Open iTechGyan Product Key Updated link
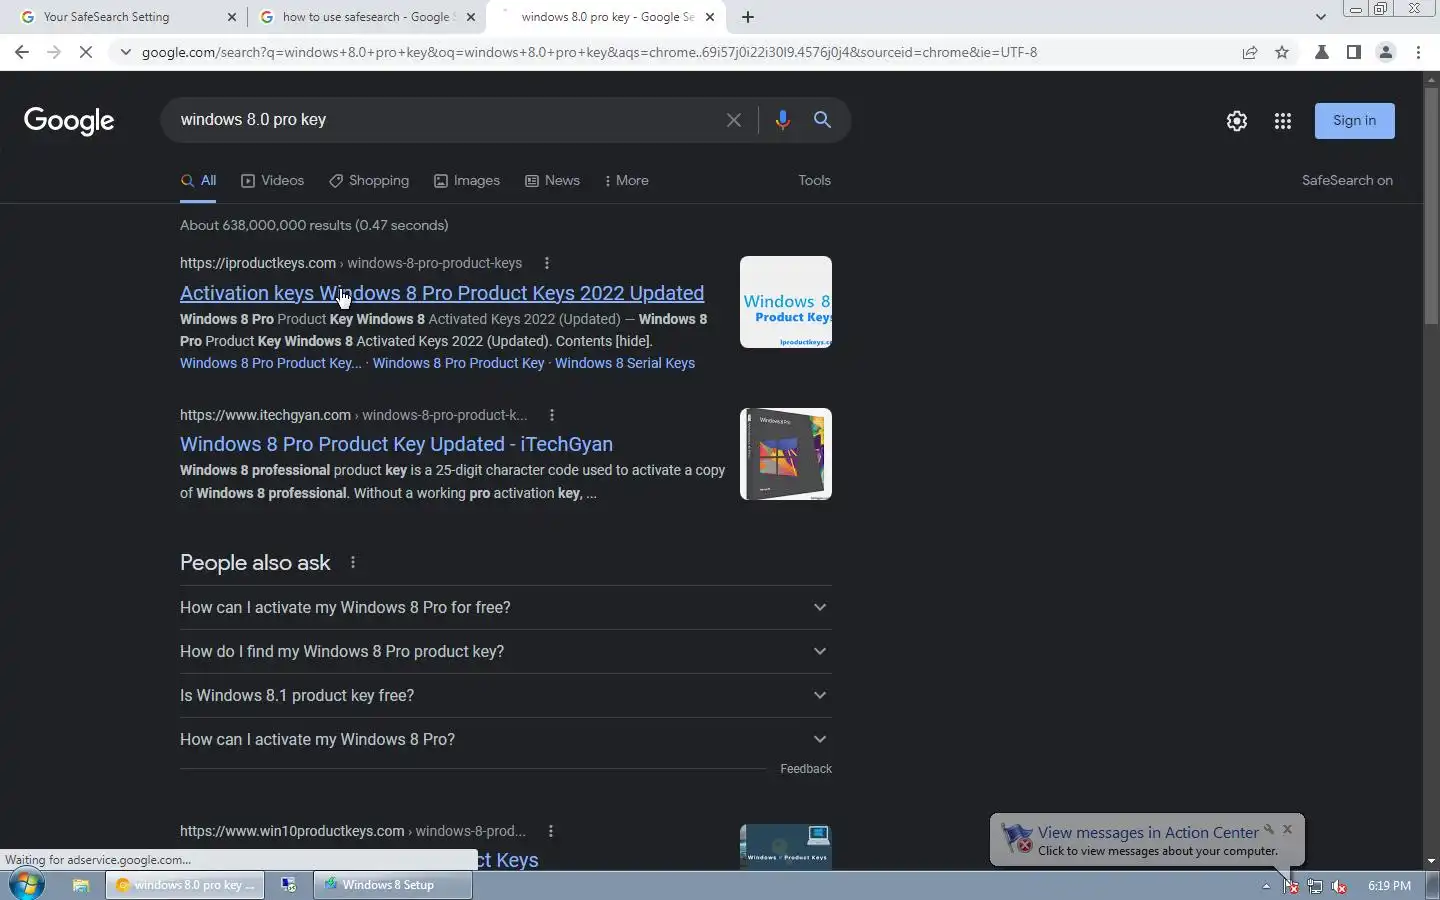The width and height of the screenshot is (1440, 900). [x=396, y=444]
